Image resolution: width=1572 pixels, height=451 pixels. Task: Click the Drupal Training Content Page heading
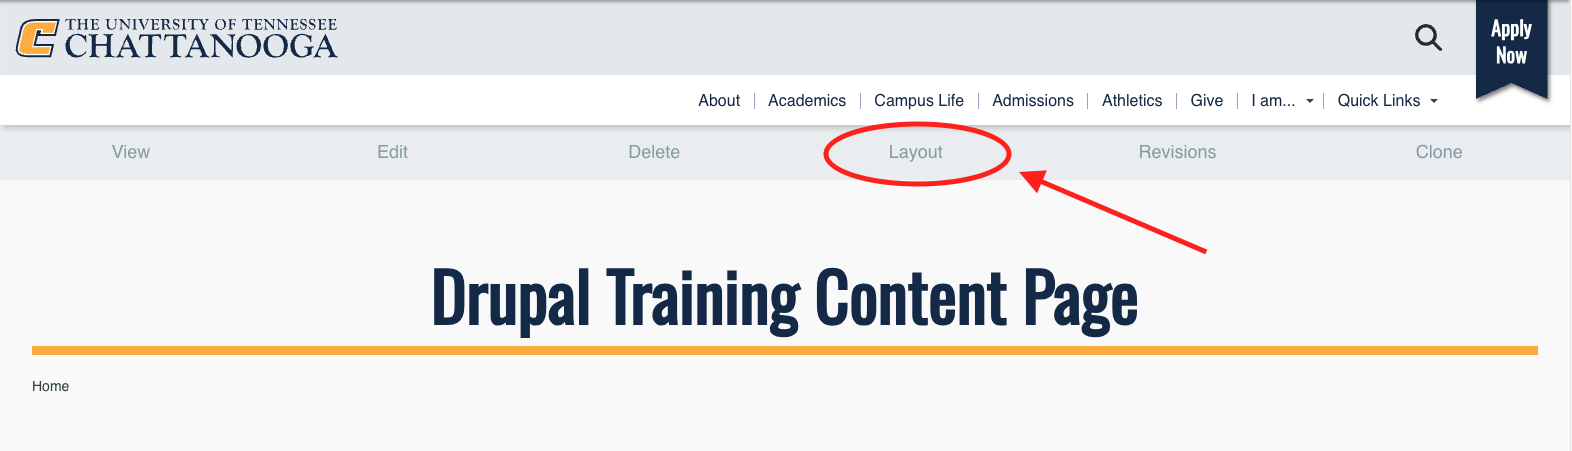[x=784, y=298]
